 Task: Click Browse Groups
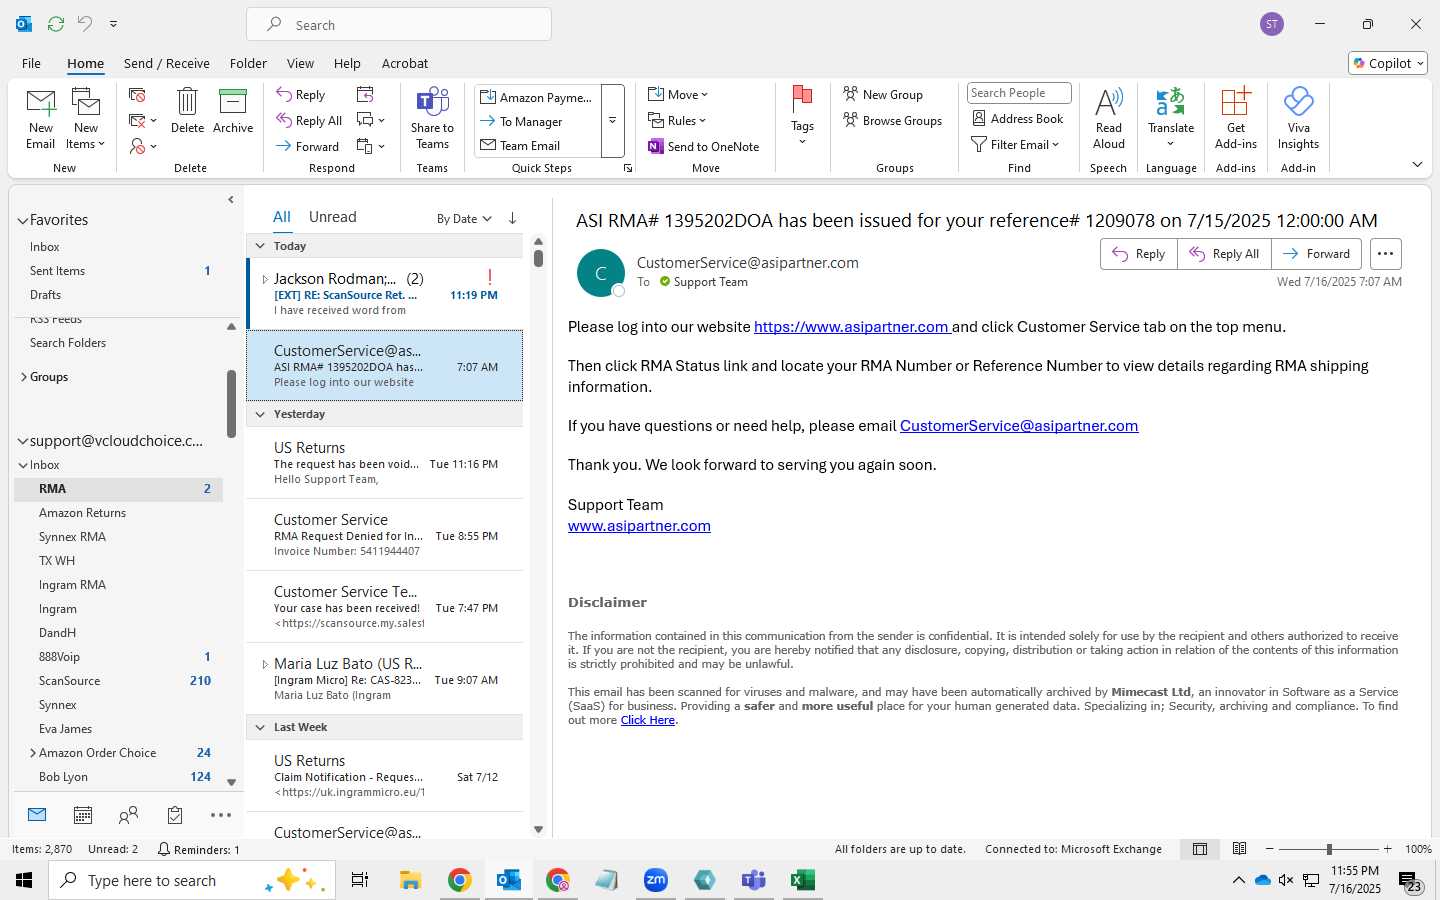(x=893, y=120)
